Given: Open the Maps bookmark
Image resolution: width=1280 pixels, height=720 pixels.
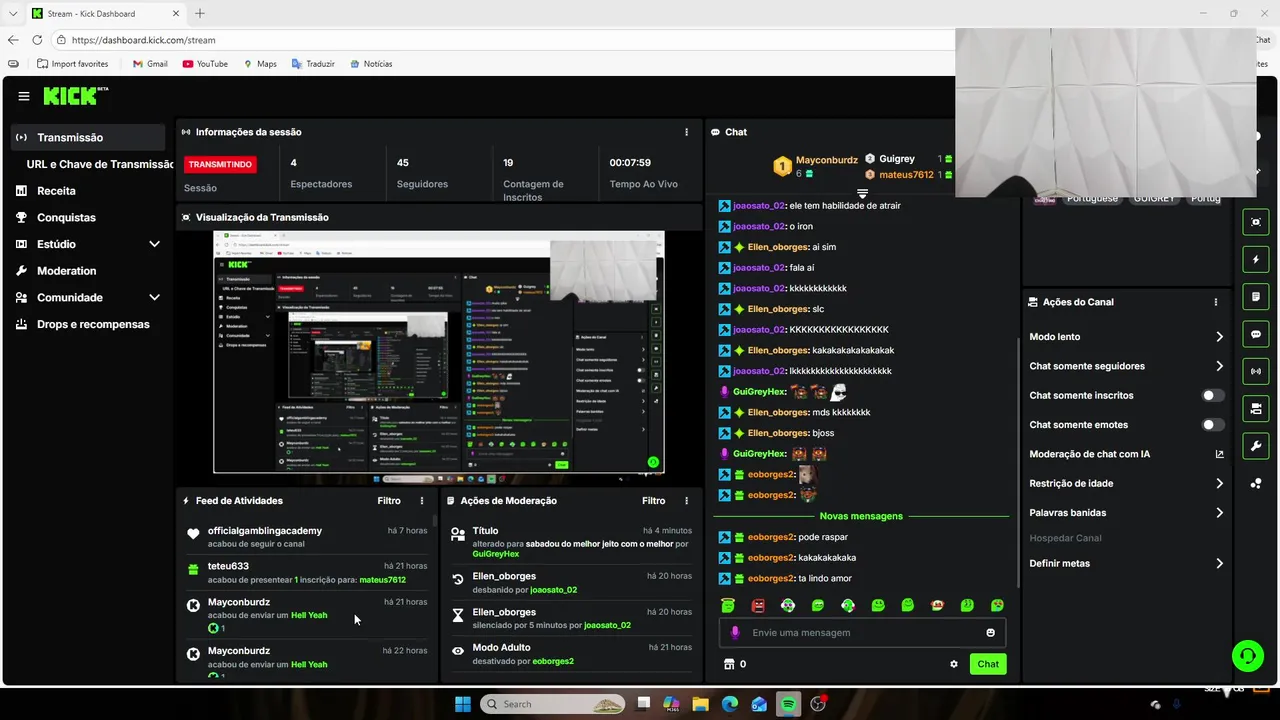Looking at the screenshot, I should click(259, 64).
